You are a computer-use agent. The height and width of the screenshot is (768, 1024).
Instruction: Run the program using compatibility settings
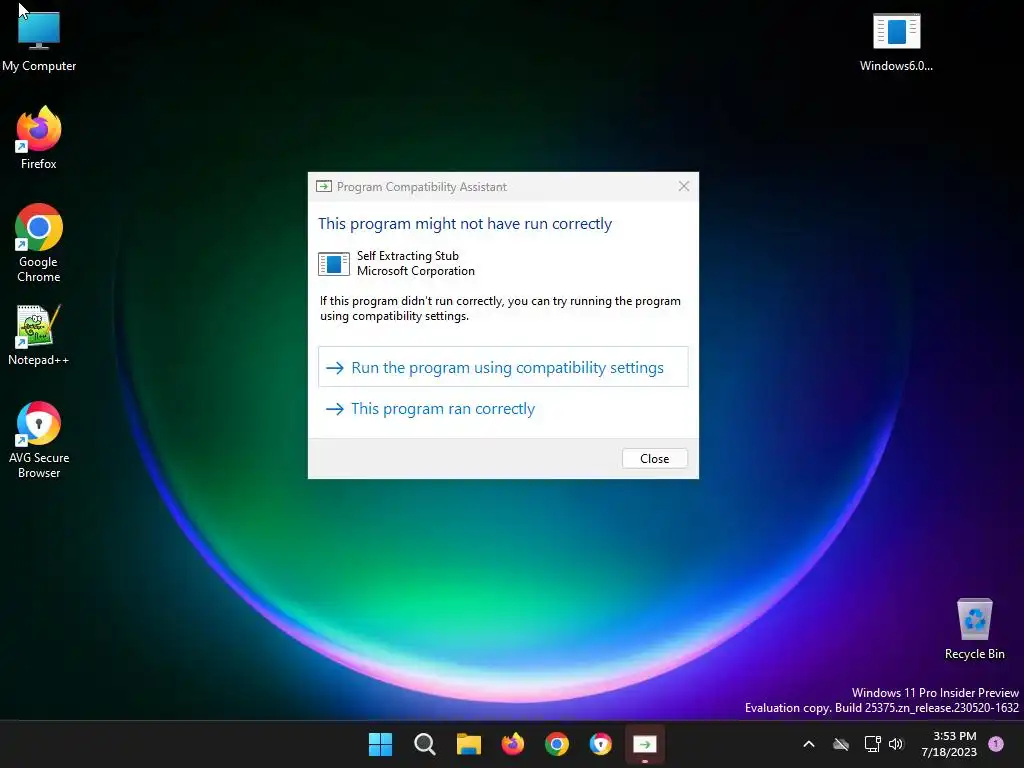coord(503,367)
